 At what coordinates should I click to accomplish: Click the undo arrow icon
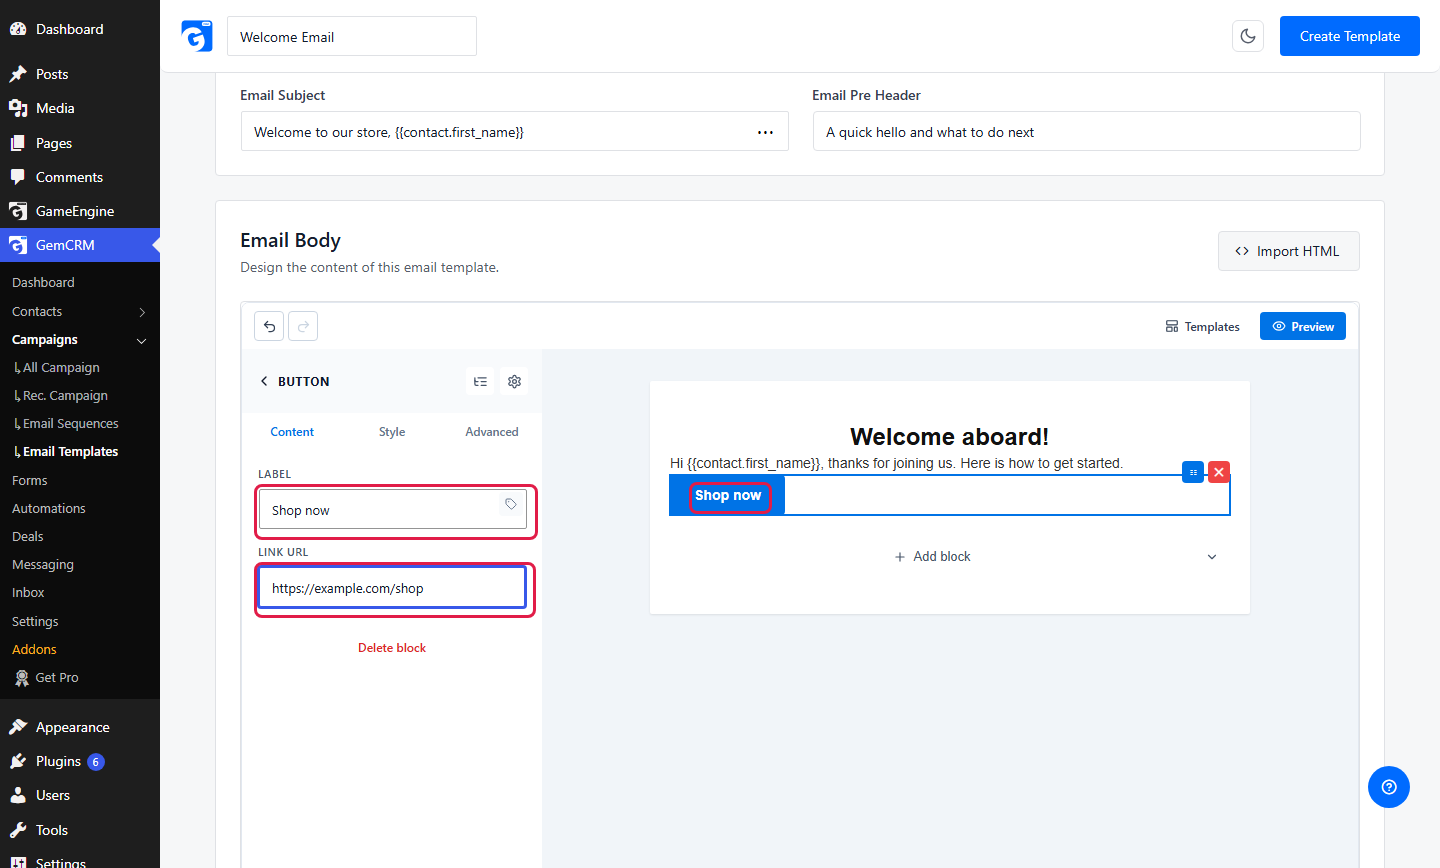[x=269, y=326]
